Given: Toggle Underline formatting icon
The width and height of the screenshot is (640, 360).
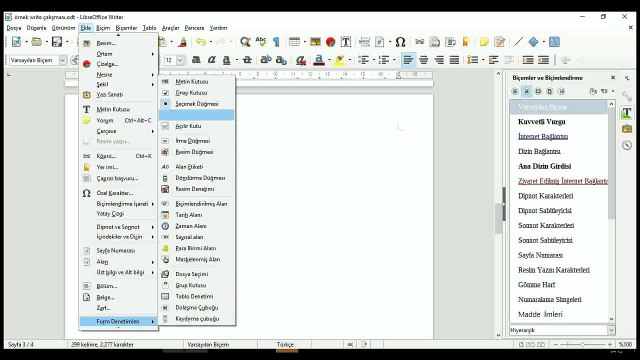Looking at the screenshot, I should [x=227, y=60].
